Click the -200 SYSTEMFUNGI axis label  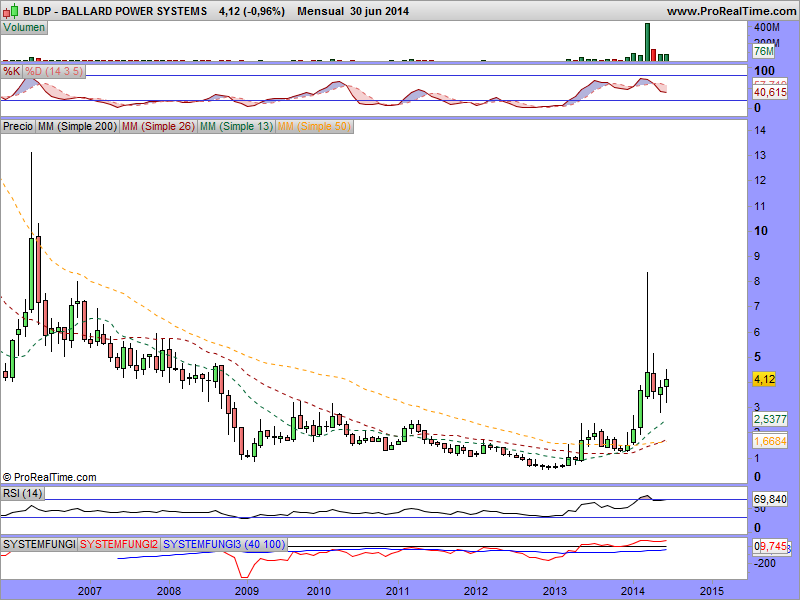[765, 563]
